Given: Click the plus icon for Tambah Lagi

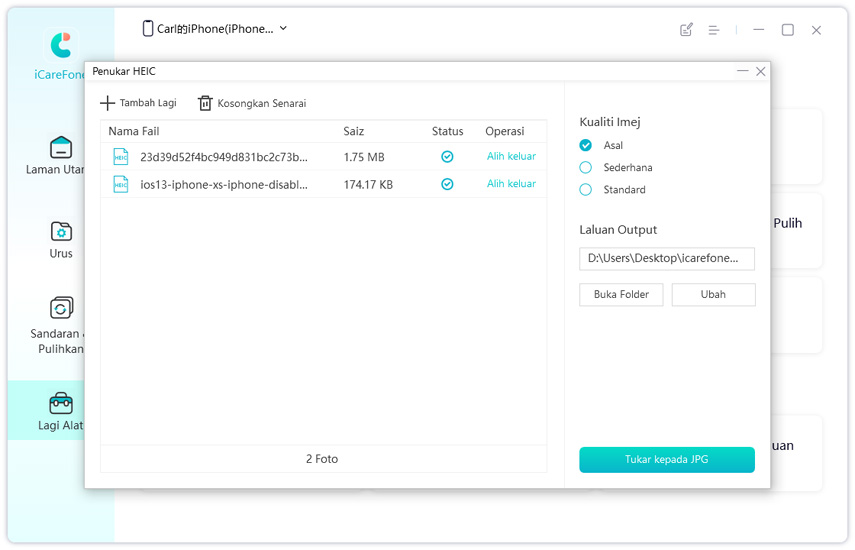Looking at the screenshot, I should click(x=107, y=103).
